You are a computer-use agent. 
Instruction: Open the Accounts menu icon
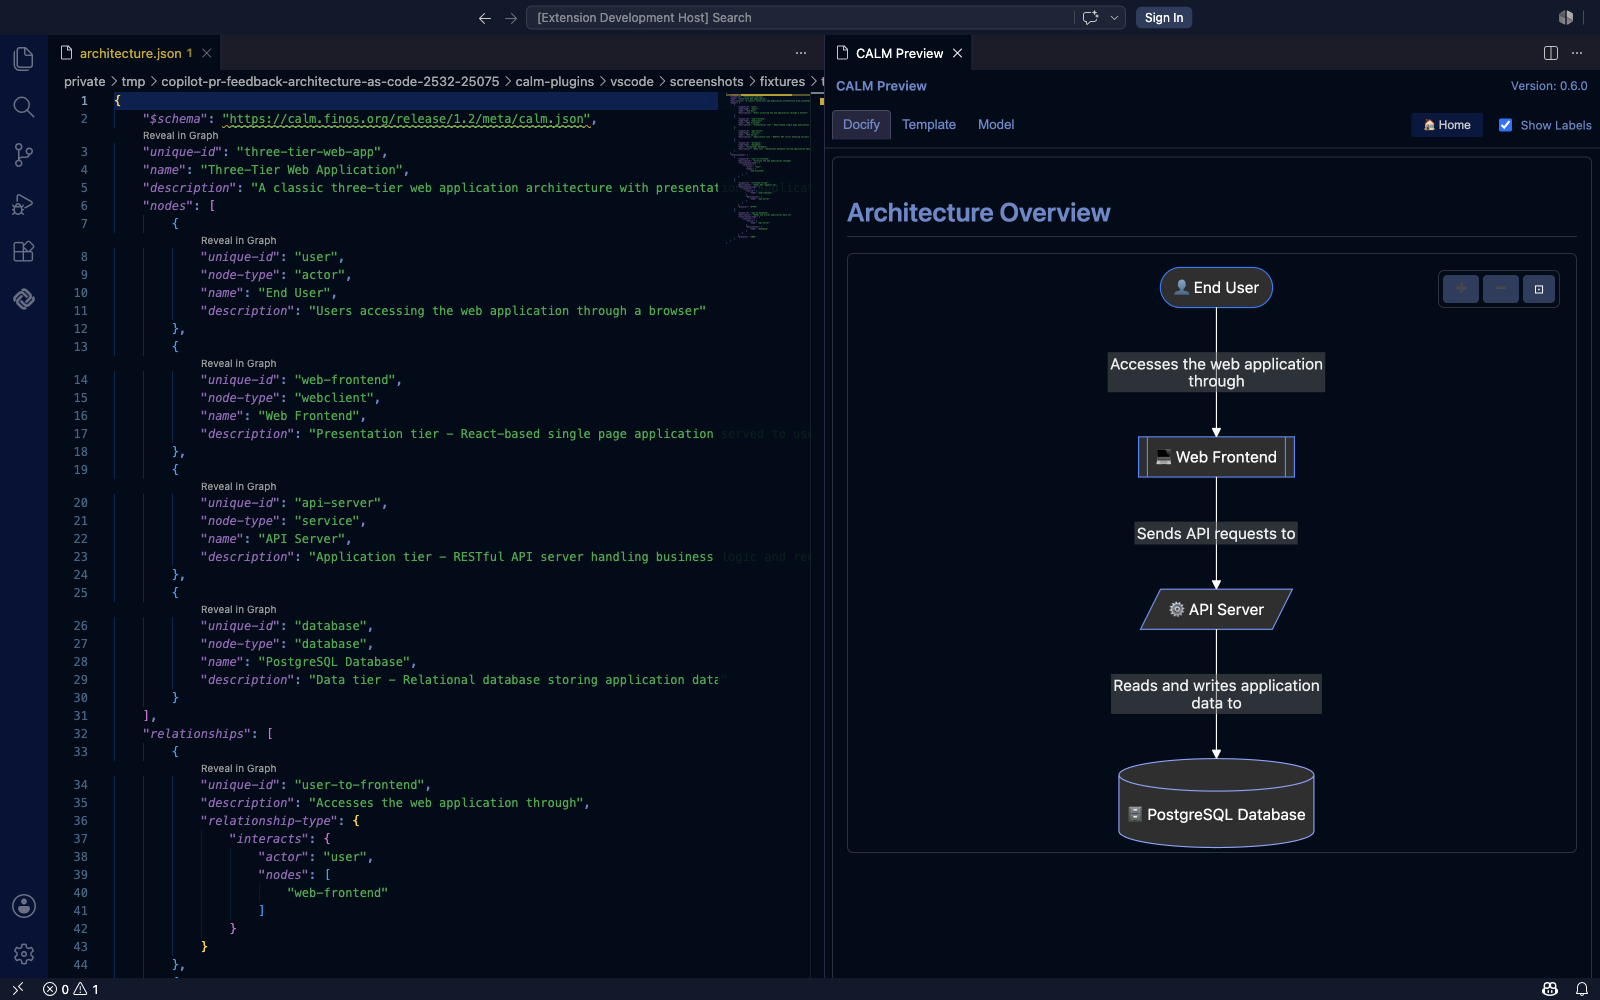pos(24,906)
